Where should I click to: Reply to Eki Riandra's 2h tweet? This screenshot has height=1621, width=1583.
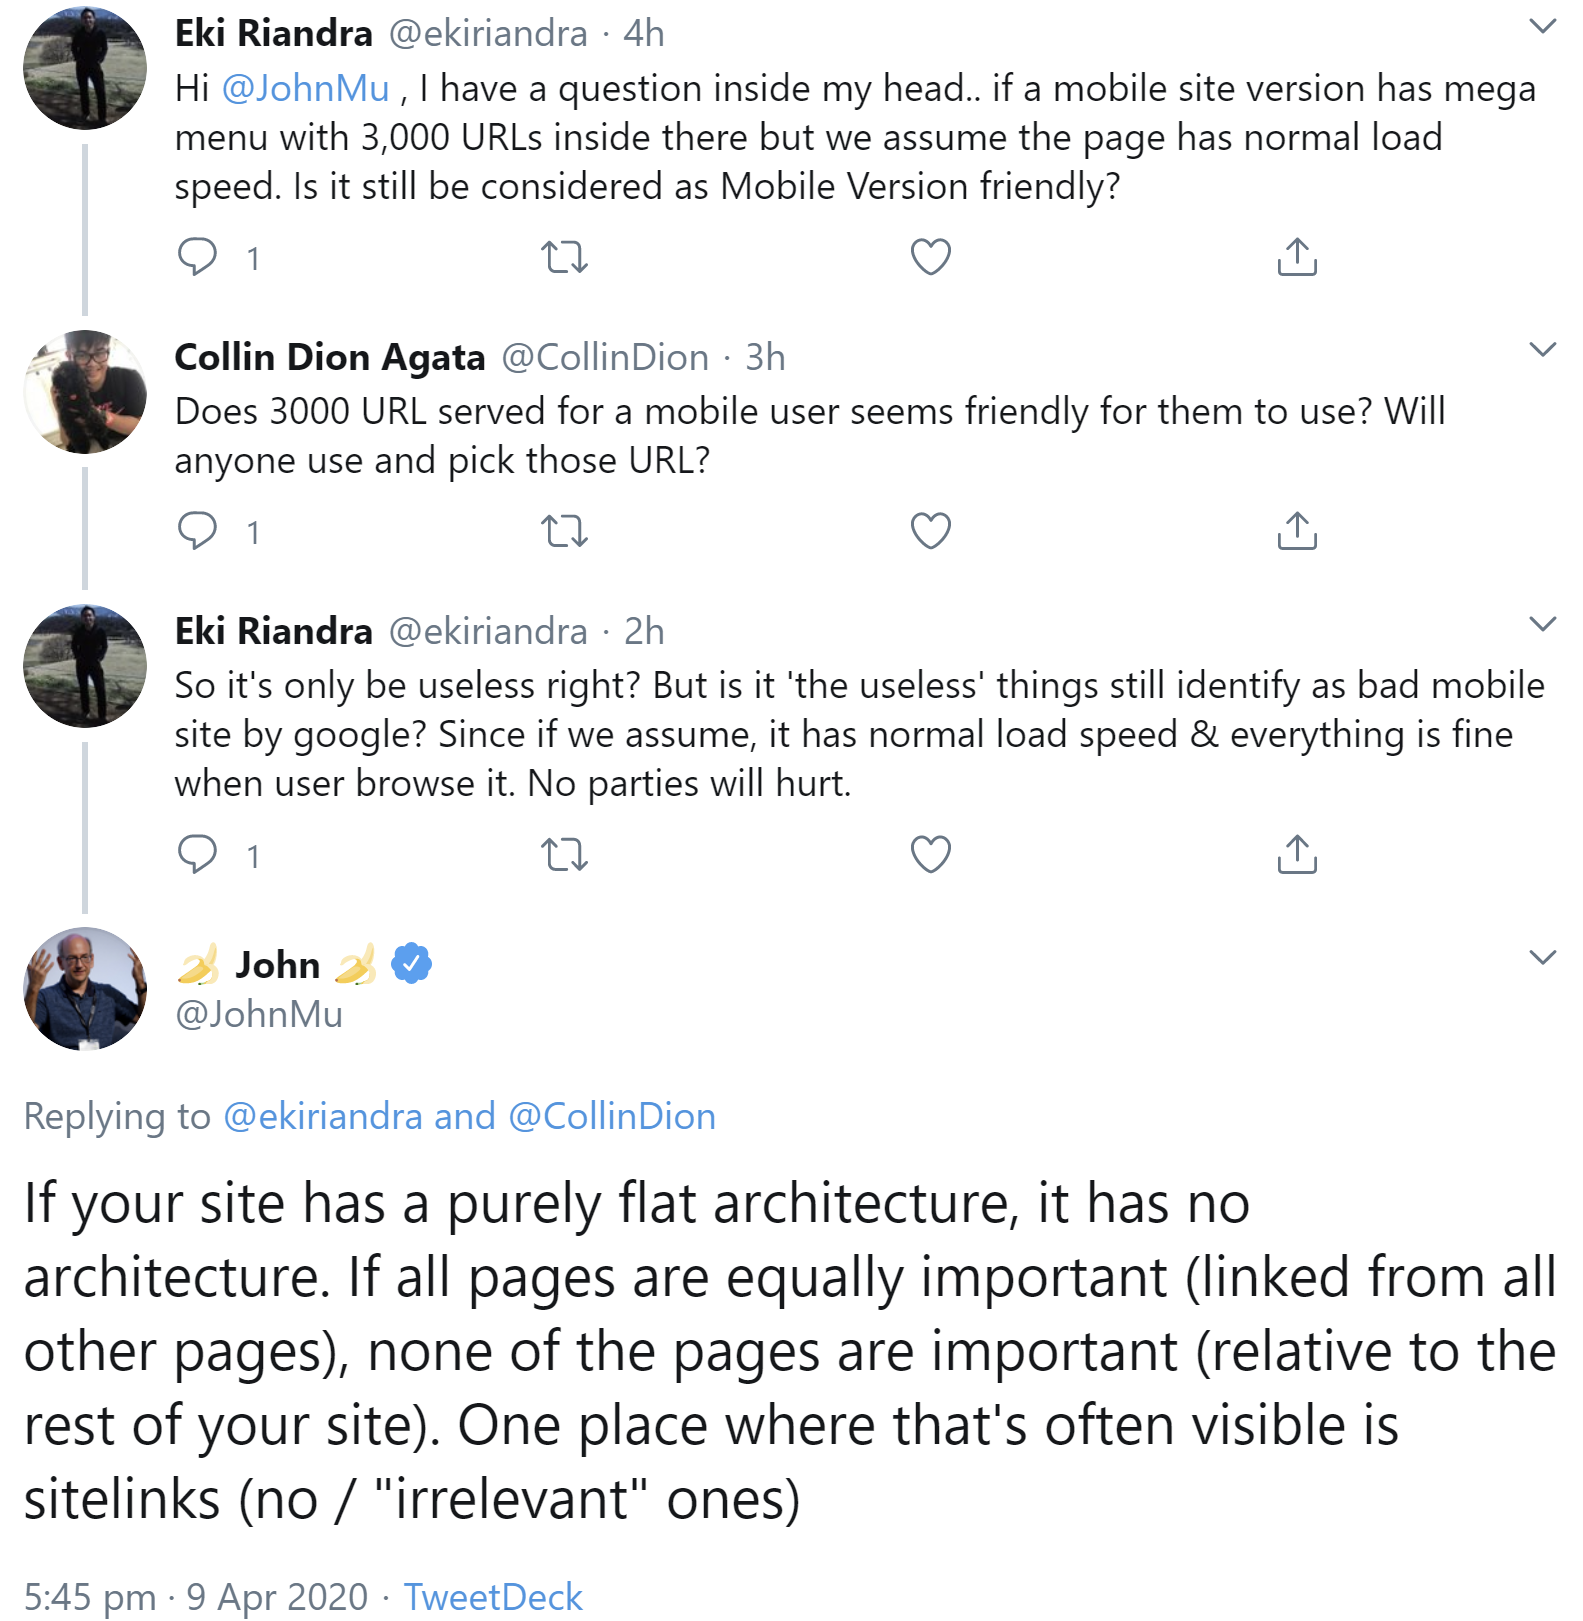(197, 854)
